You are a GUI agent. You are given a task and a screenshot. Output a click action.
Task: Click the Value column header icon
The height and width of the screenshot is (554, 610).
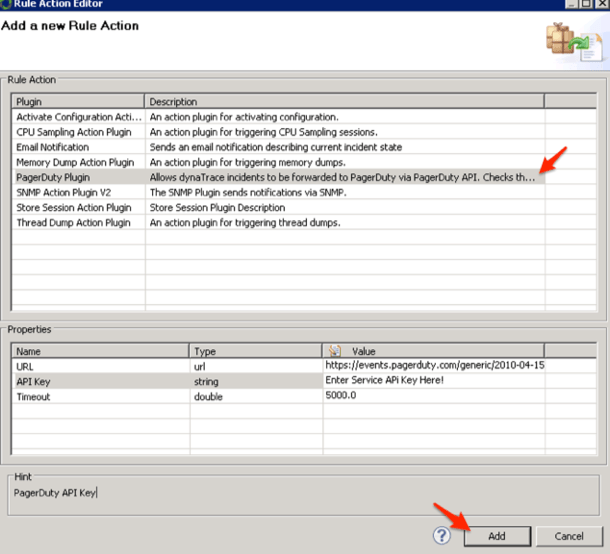(x=334, y=351)
